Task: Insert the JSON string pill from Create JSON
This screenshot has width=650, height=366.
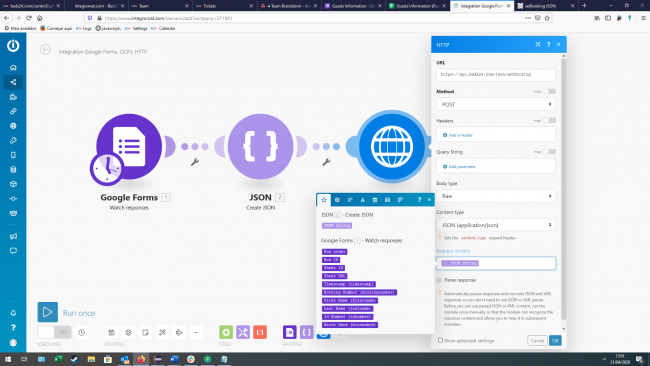Action: (337, 225)
